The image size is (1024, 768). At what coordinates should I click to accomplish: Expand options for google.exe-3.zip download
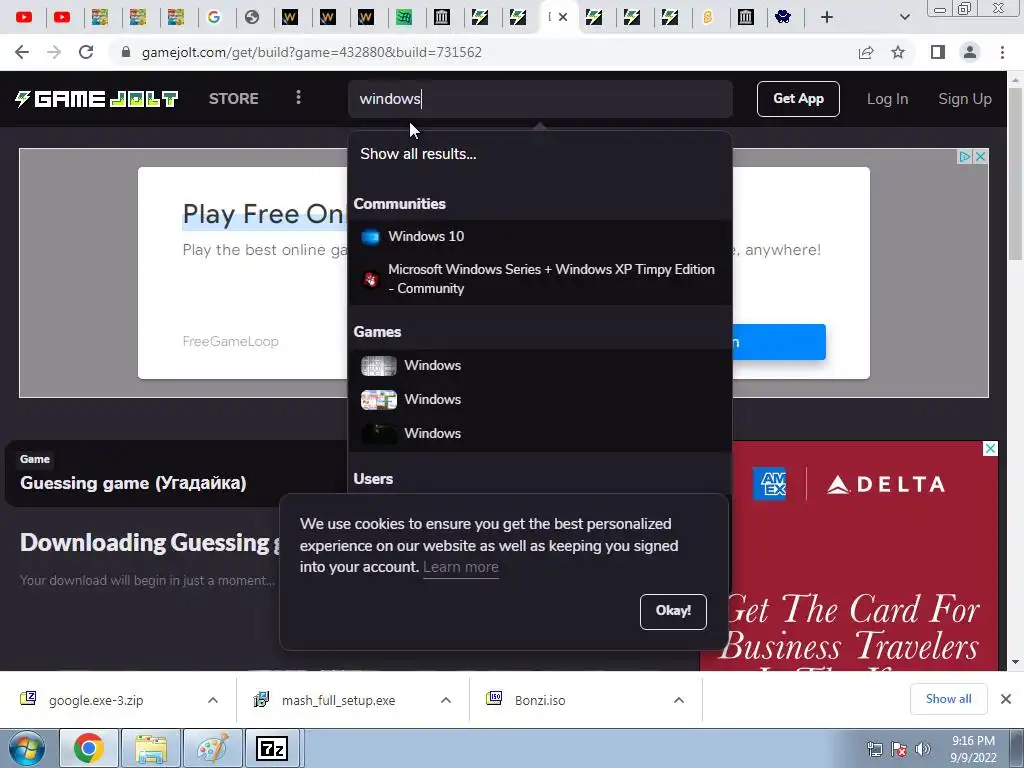point(213,700)
